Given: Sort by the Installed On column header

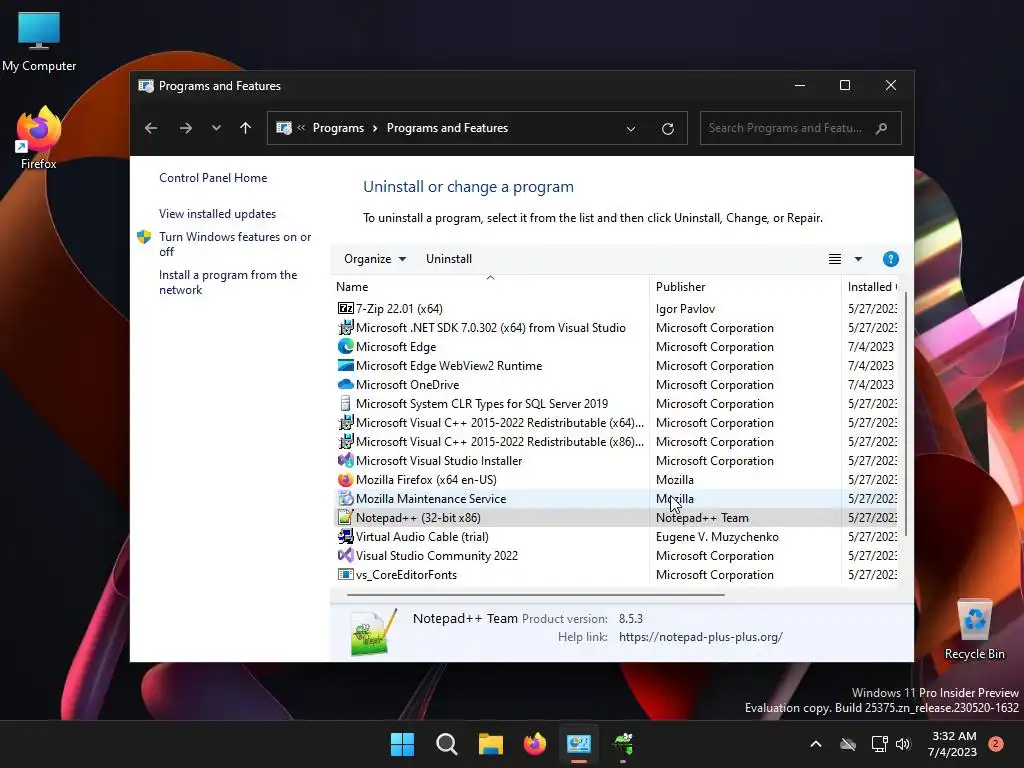Looking at the screenshot, I should 871,287.
